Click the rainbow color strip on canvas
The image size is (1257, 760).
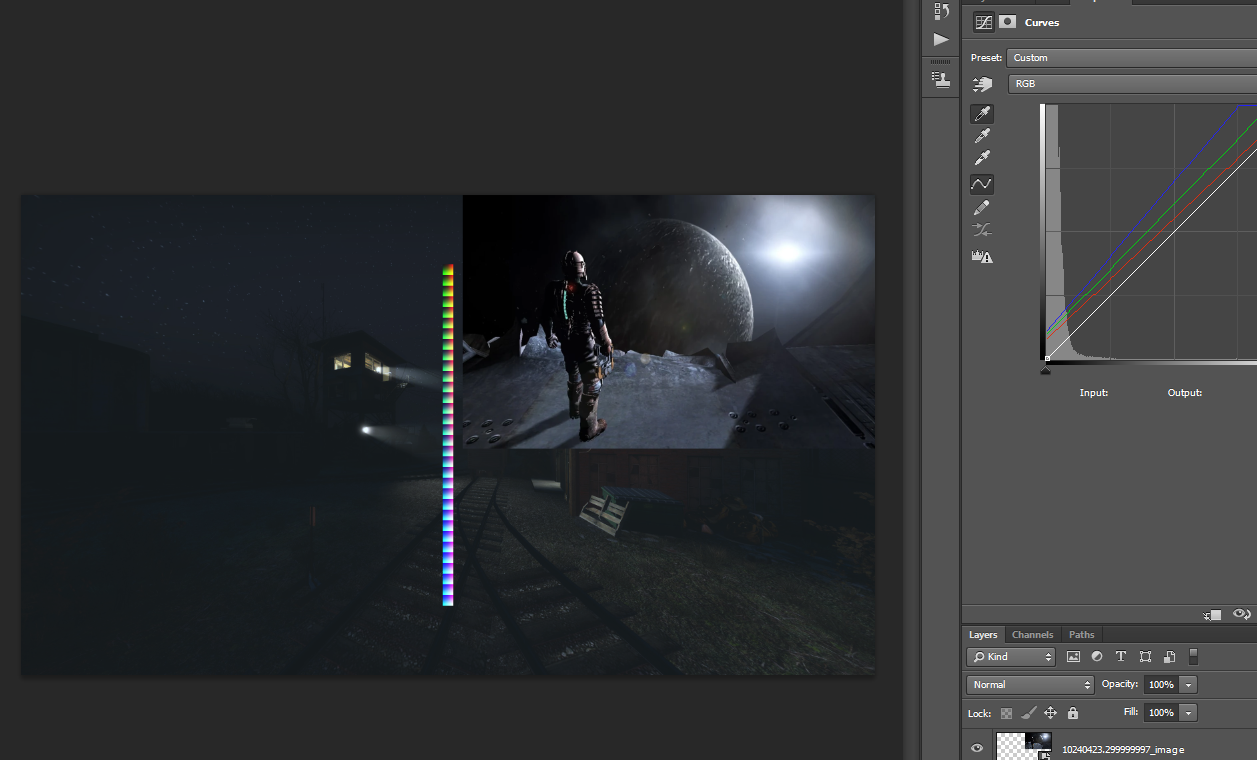(x=448, y=435)
